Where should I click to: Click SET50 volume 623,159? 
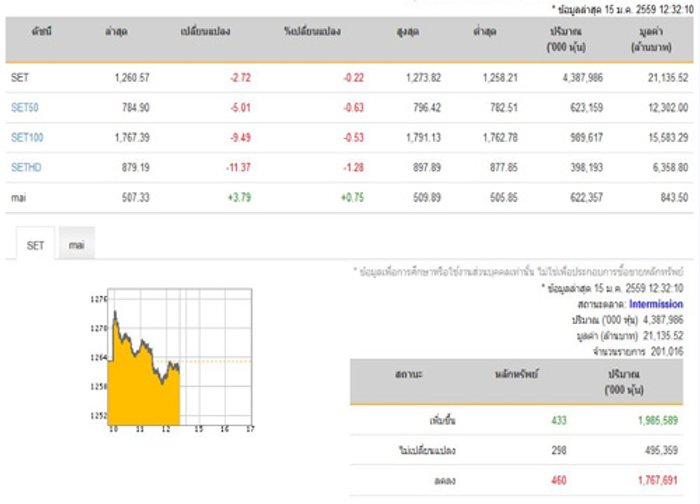[x=586, y=108]
